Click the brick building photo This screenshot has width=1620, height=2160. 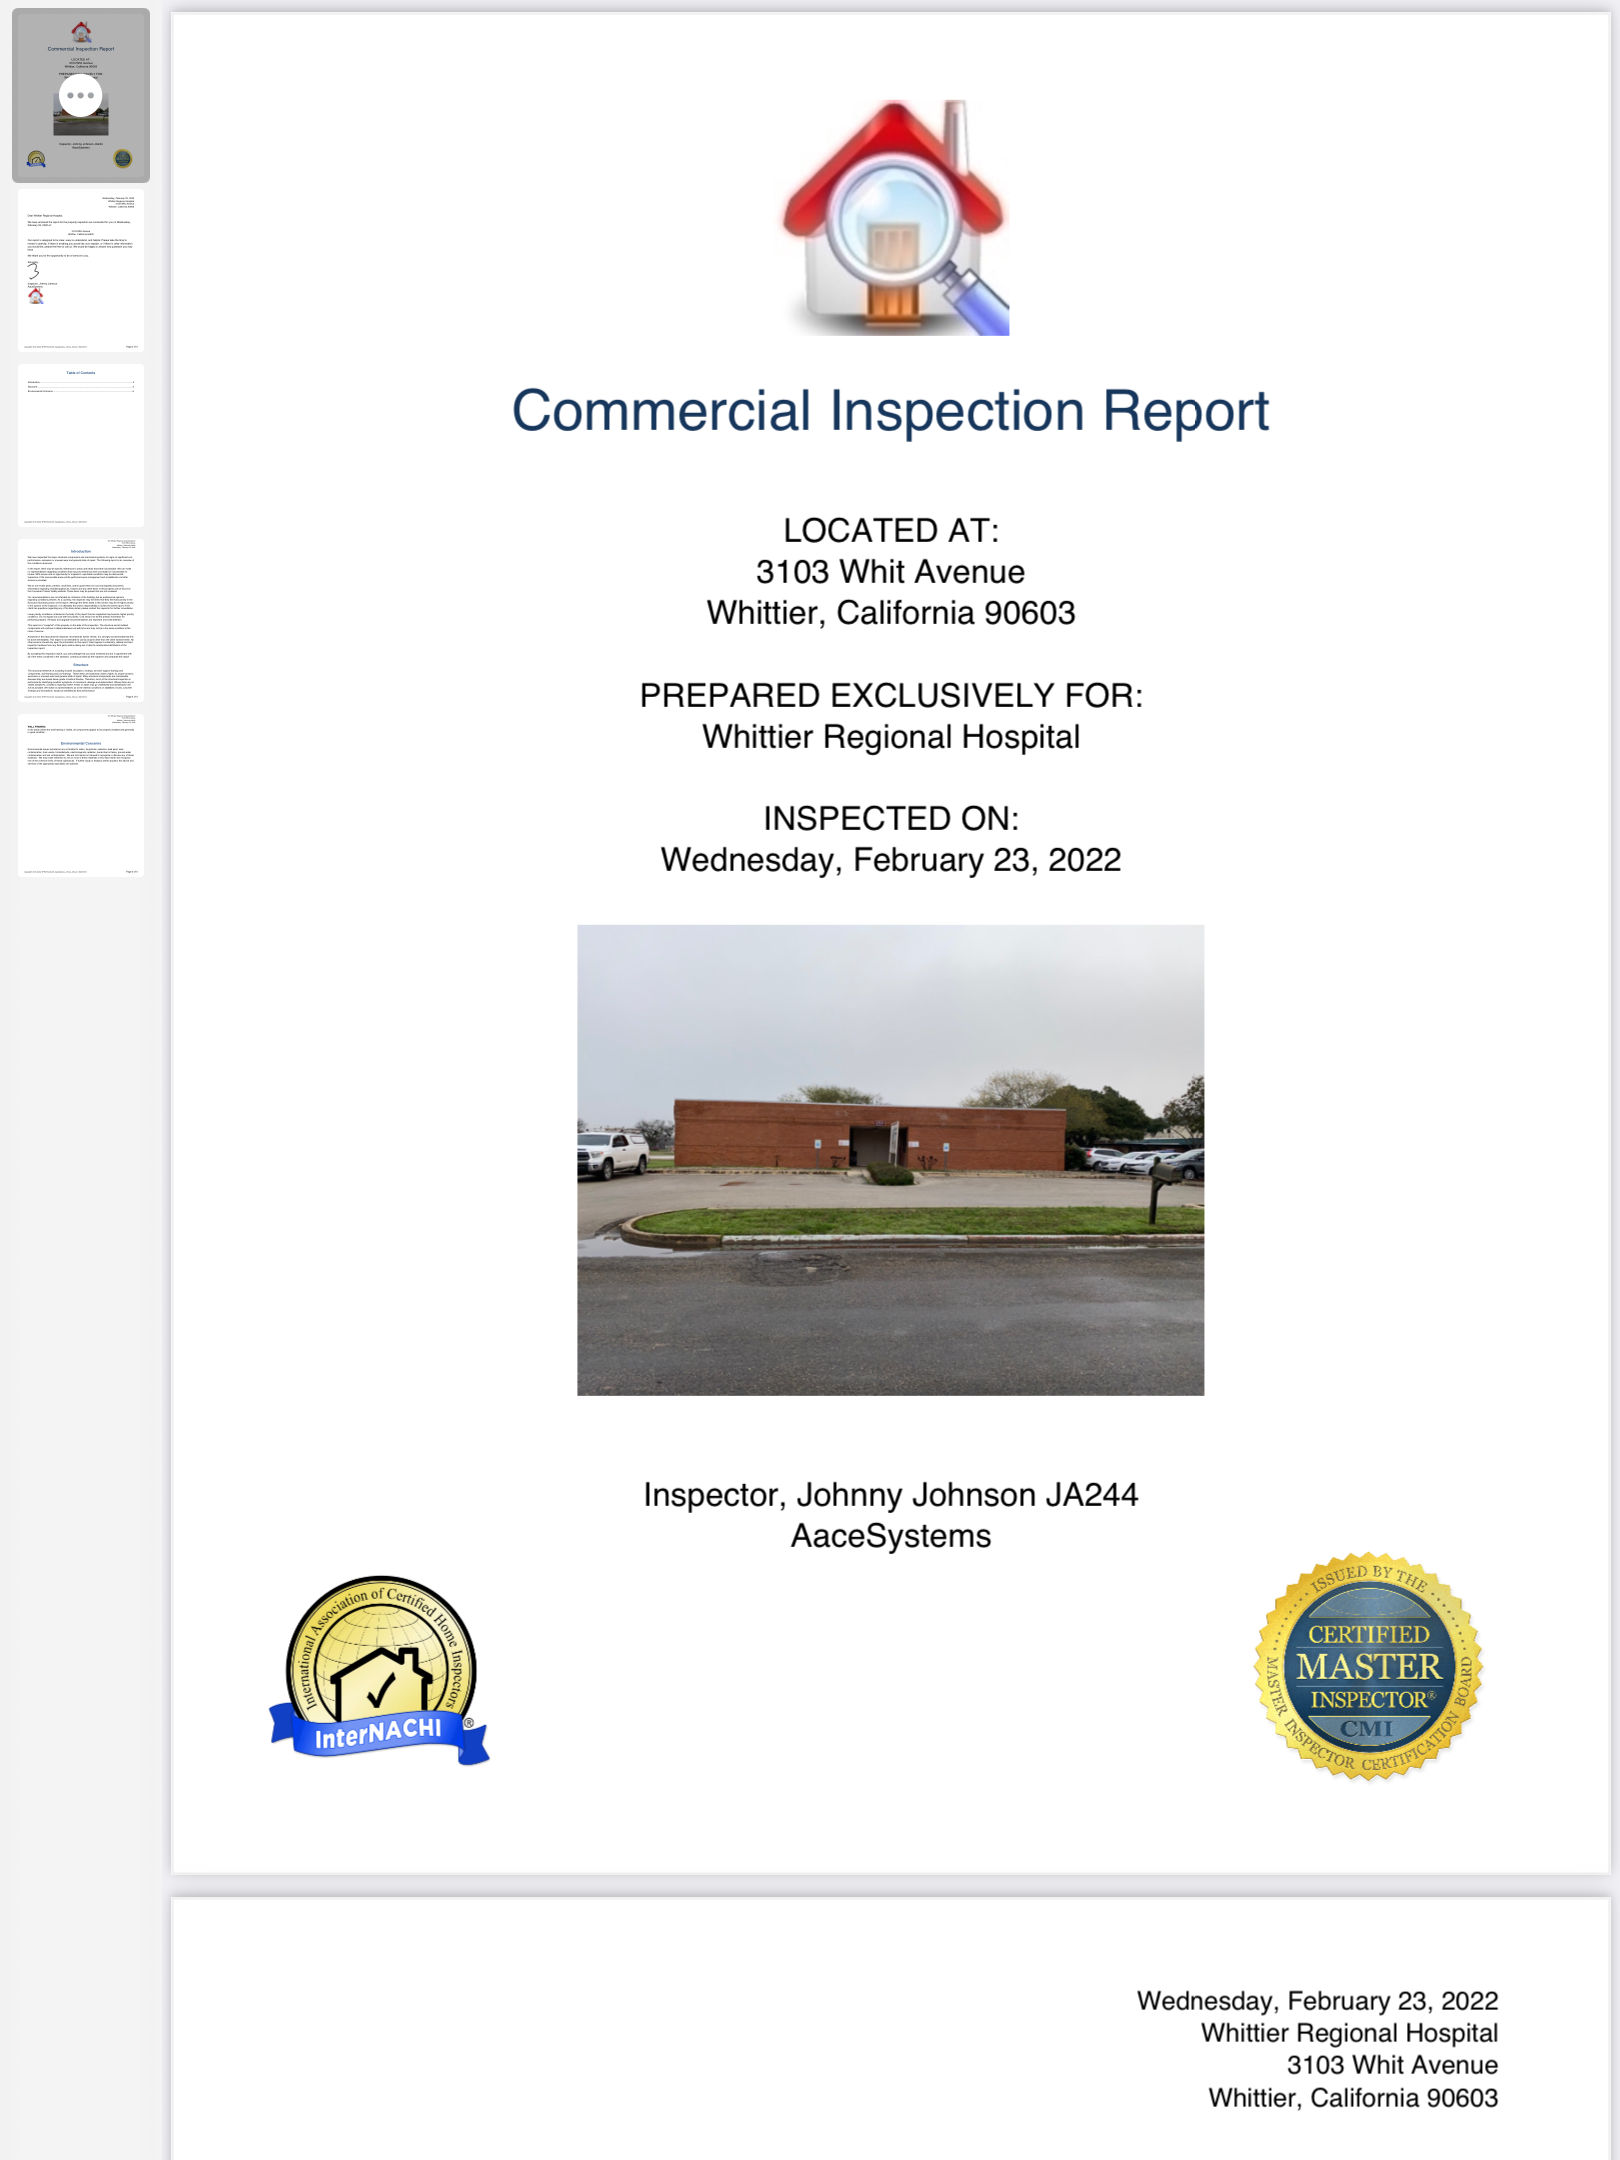[x=890, y=1160]
